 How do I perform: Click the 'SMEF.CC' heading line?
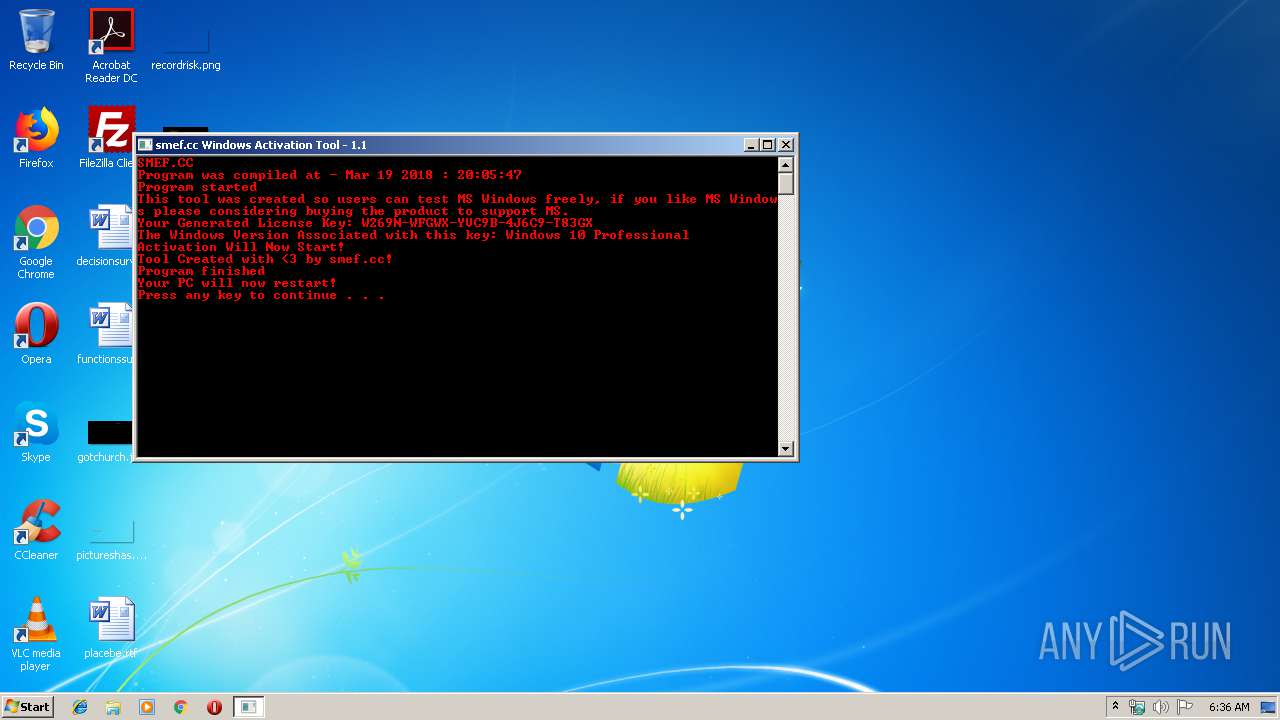tap(165, 163)
